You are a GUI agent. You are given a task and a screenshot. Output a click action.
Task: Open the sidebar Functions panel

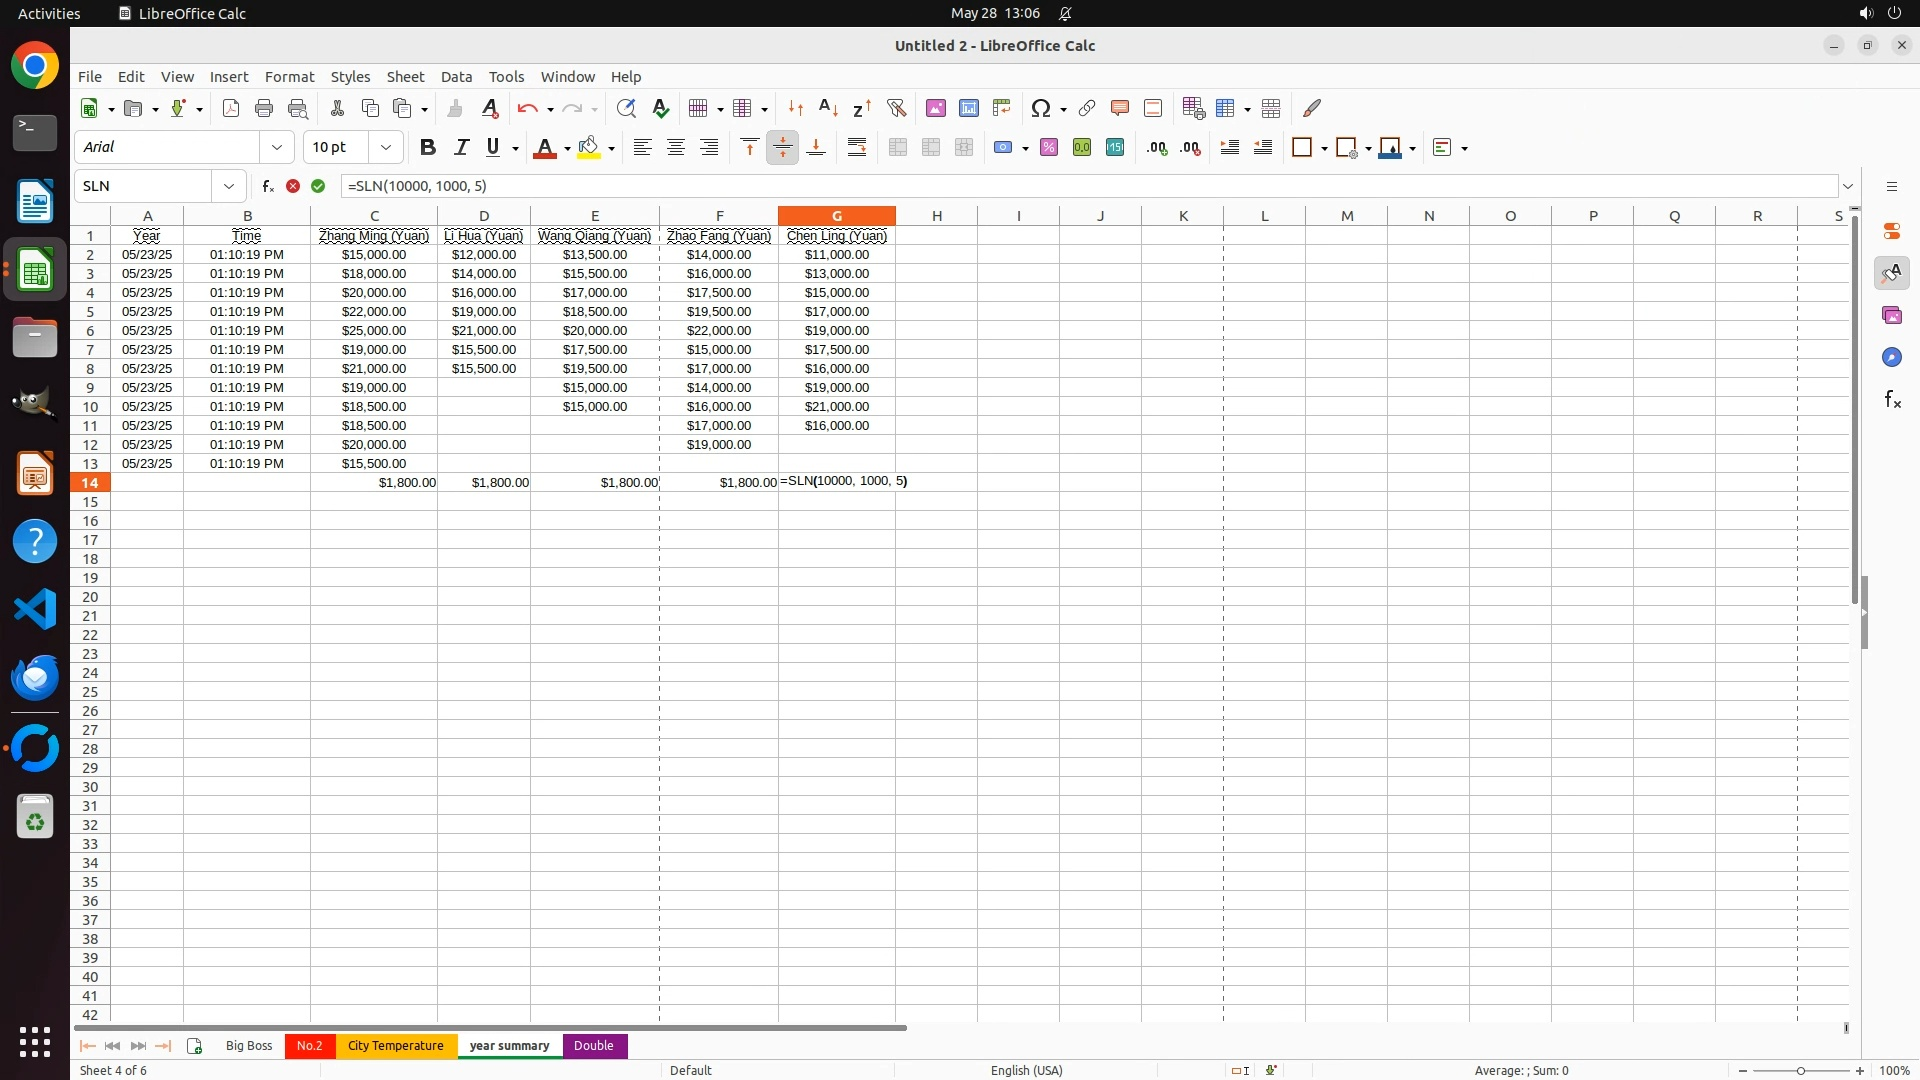[x=1892, y=400]
